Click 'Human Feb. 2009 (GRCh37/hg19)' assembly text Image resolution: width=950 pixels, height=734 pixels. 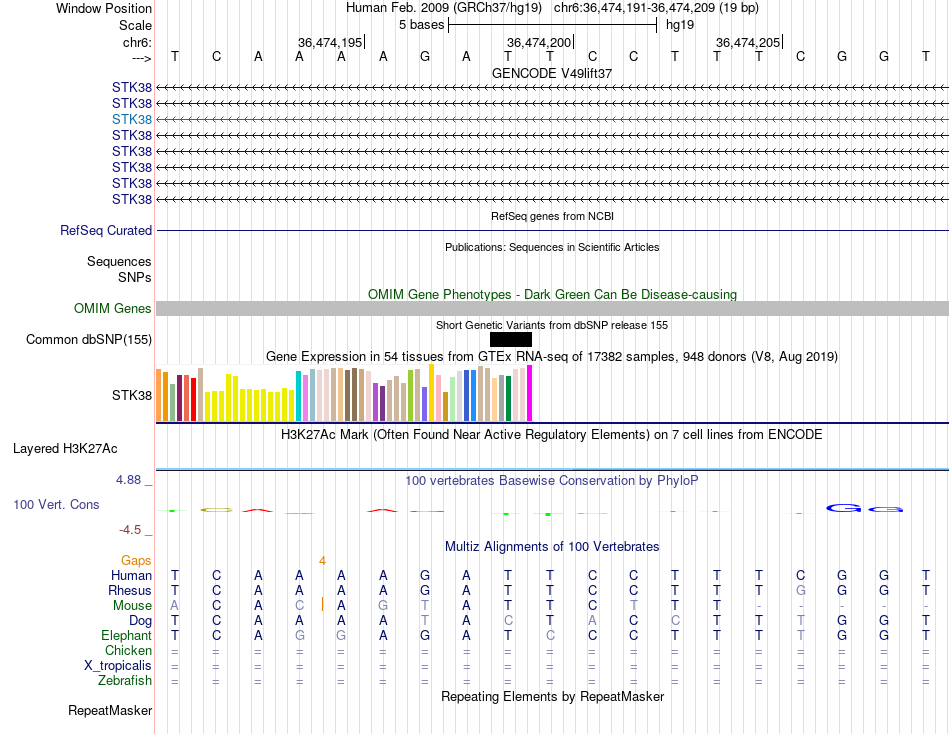(444, 8)
